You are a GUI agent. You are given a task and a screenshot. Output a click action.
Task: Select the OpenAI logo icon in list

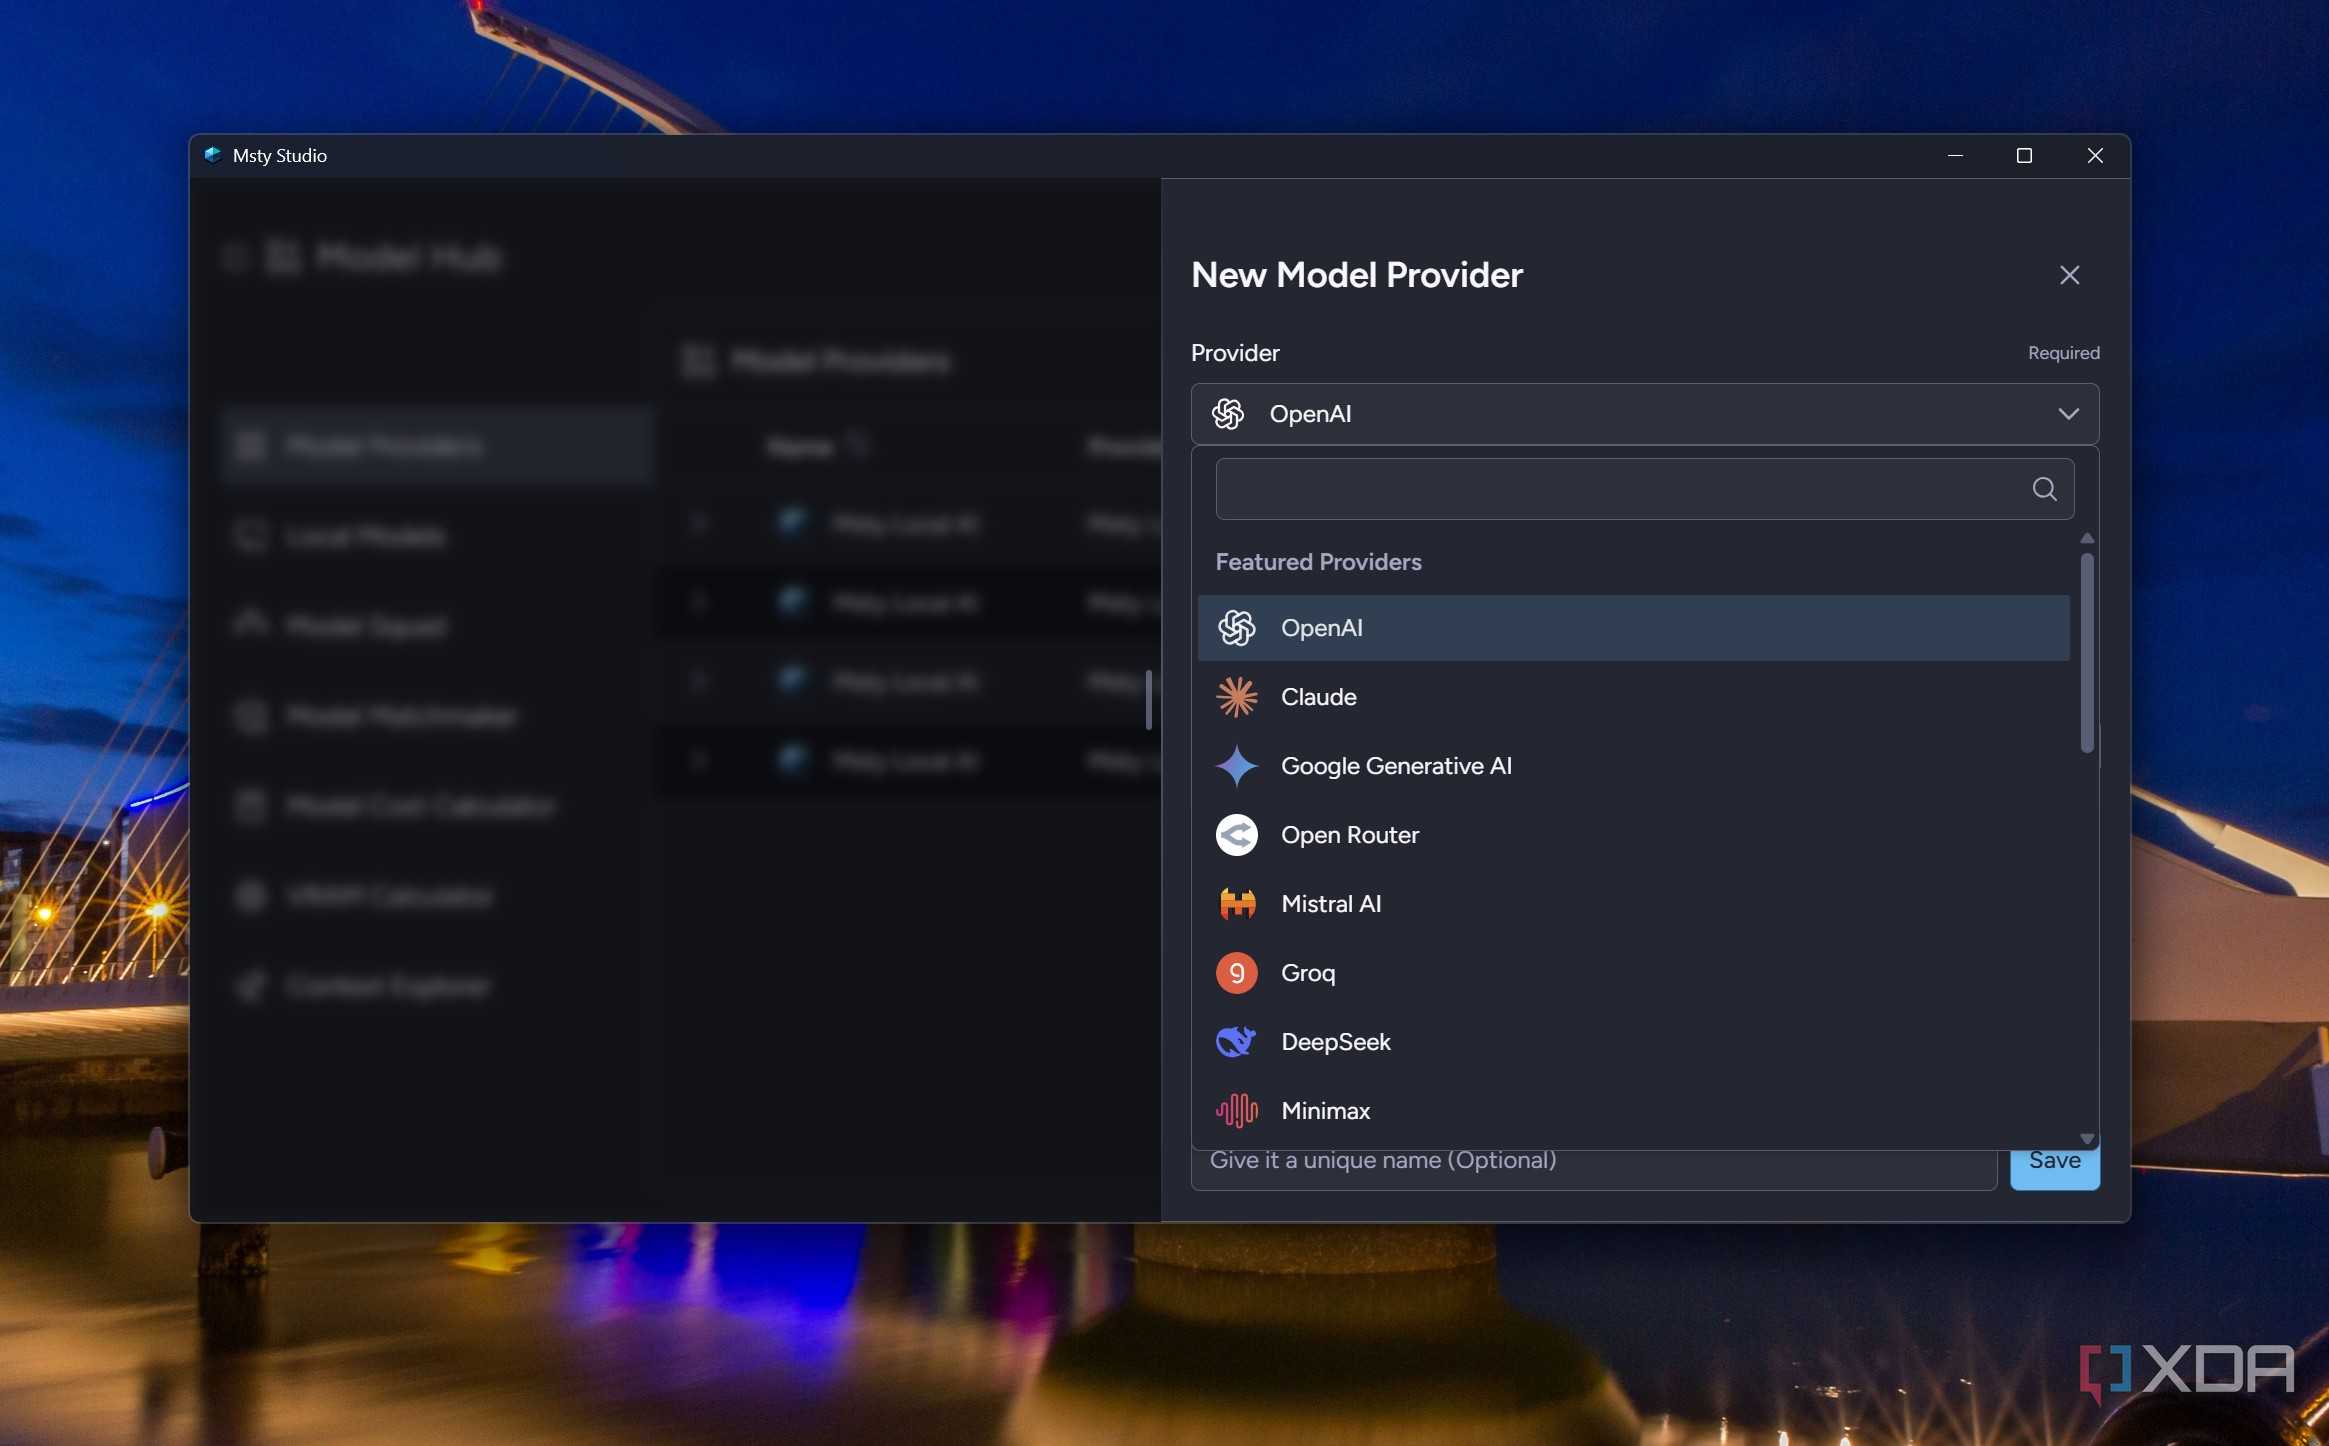[x=1237, y=628]
